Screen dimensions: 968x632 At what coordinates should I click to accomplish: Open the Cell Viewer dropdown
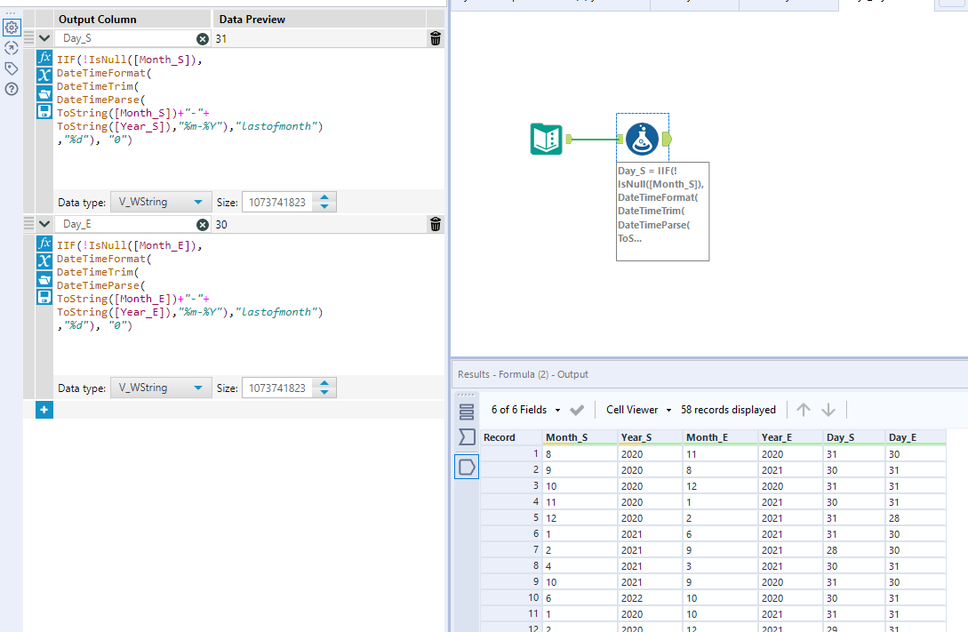point(637,410)
